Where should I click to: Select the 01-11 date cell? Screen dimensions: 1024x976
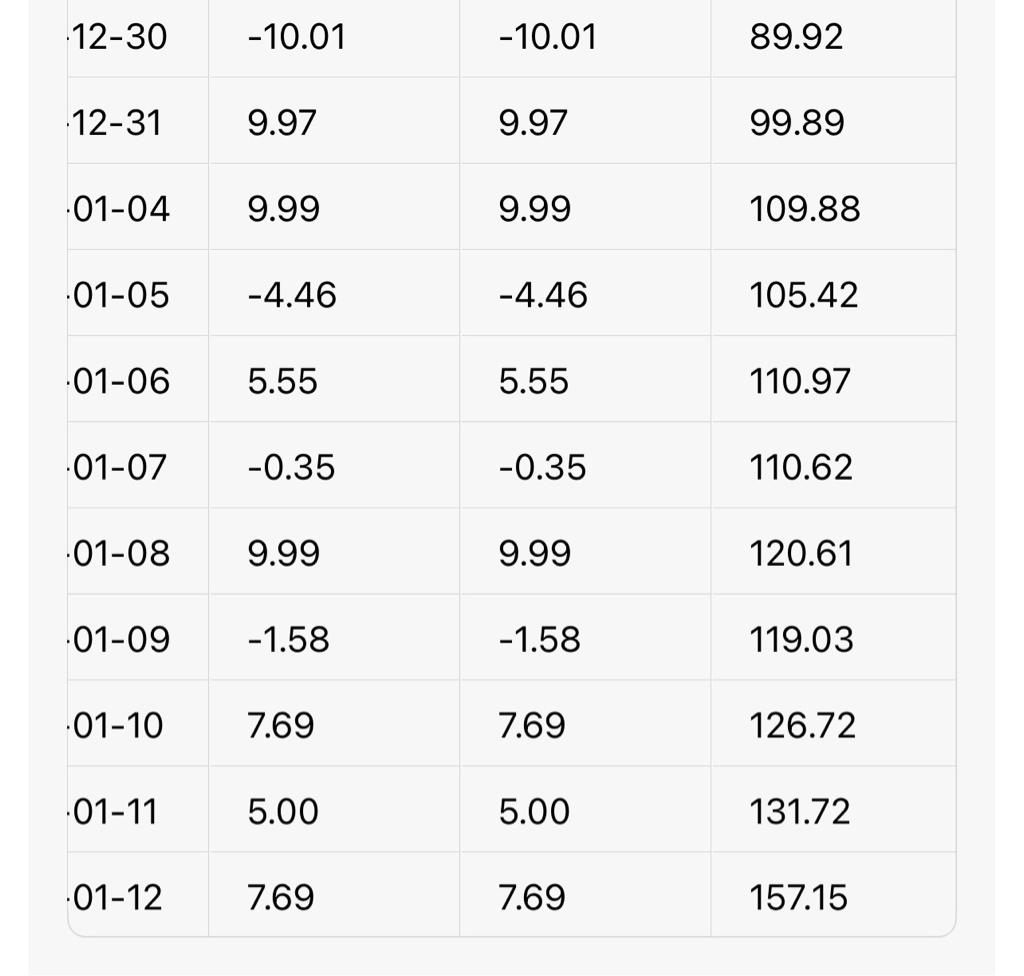115,811
